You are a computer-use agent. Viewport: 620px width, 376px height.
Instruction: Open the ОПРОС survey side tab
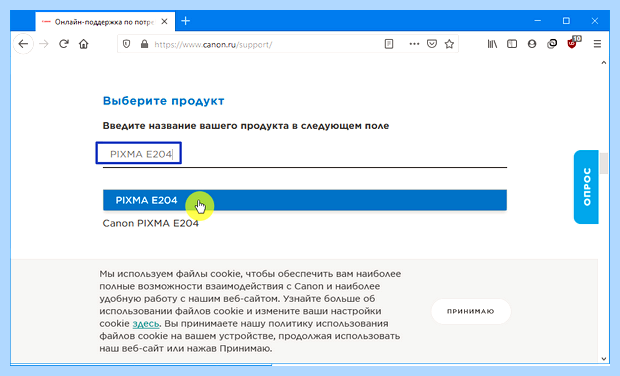point(586,187)
